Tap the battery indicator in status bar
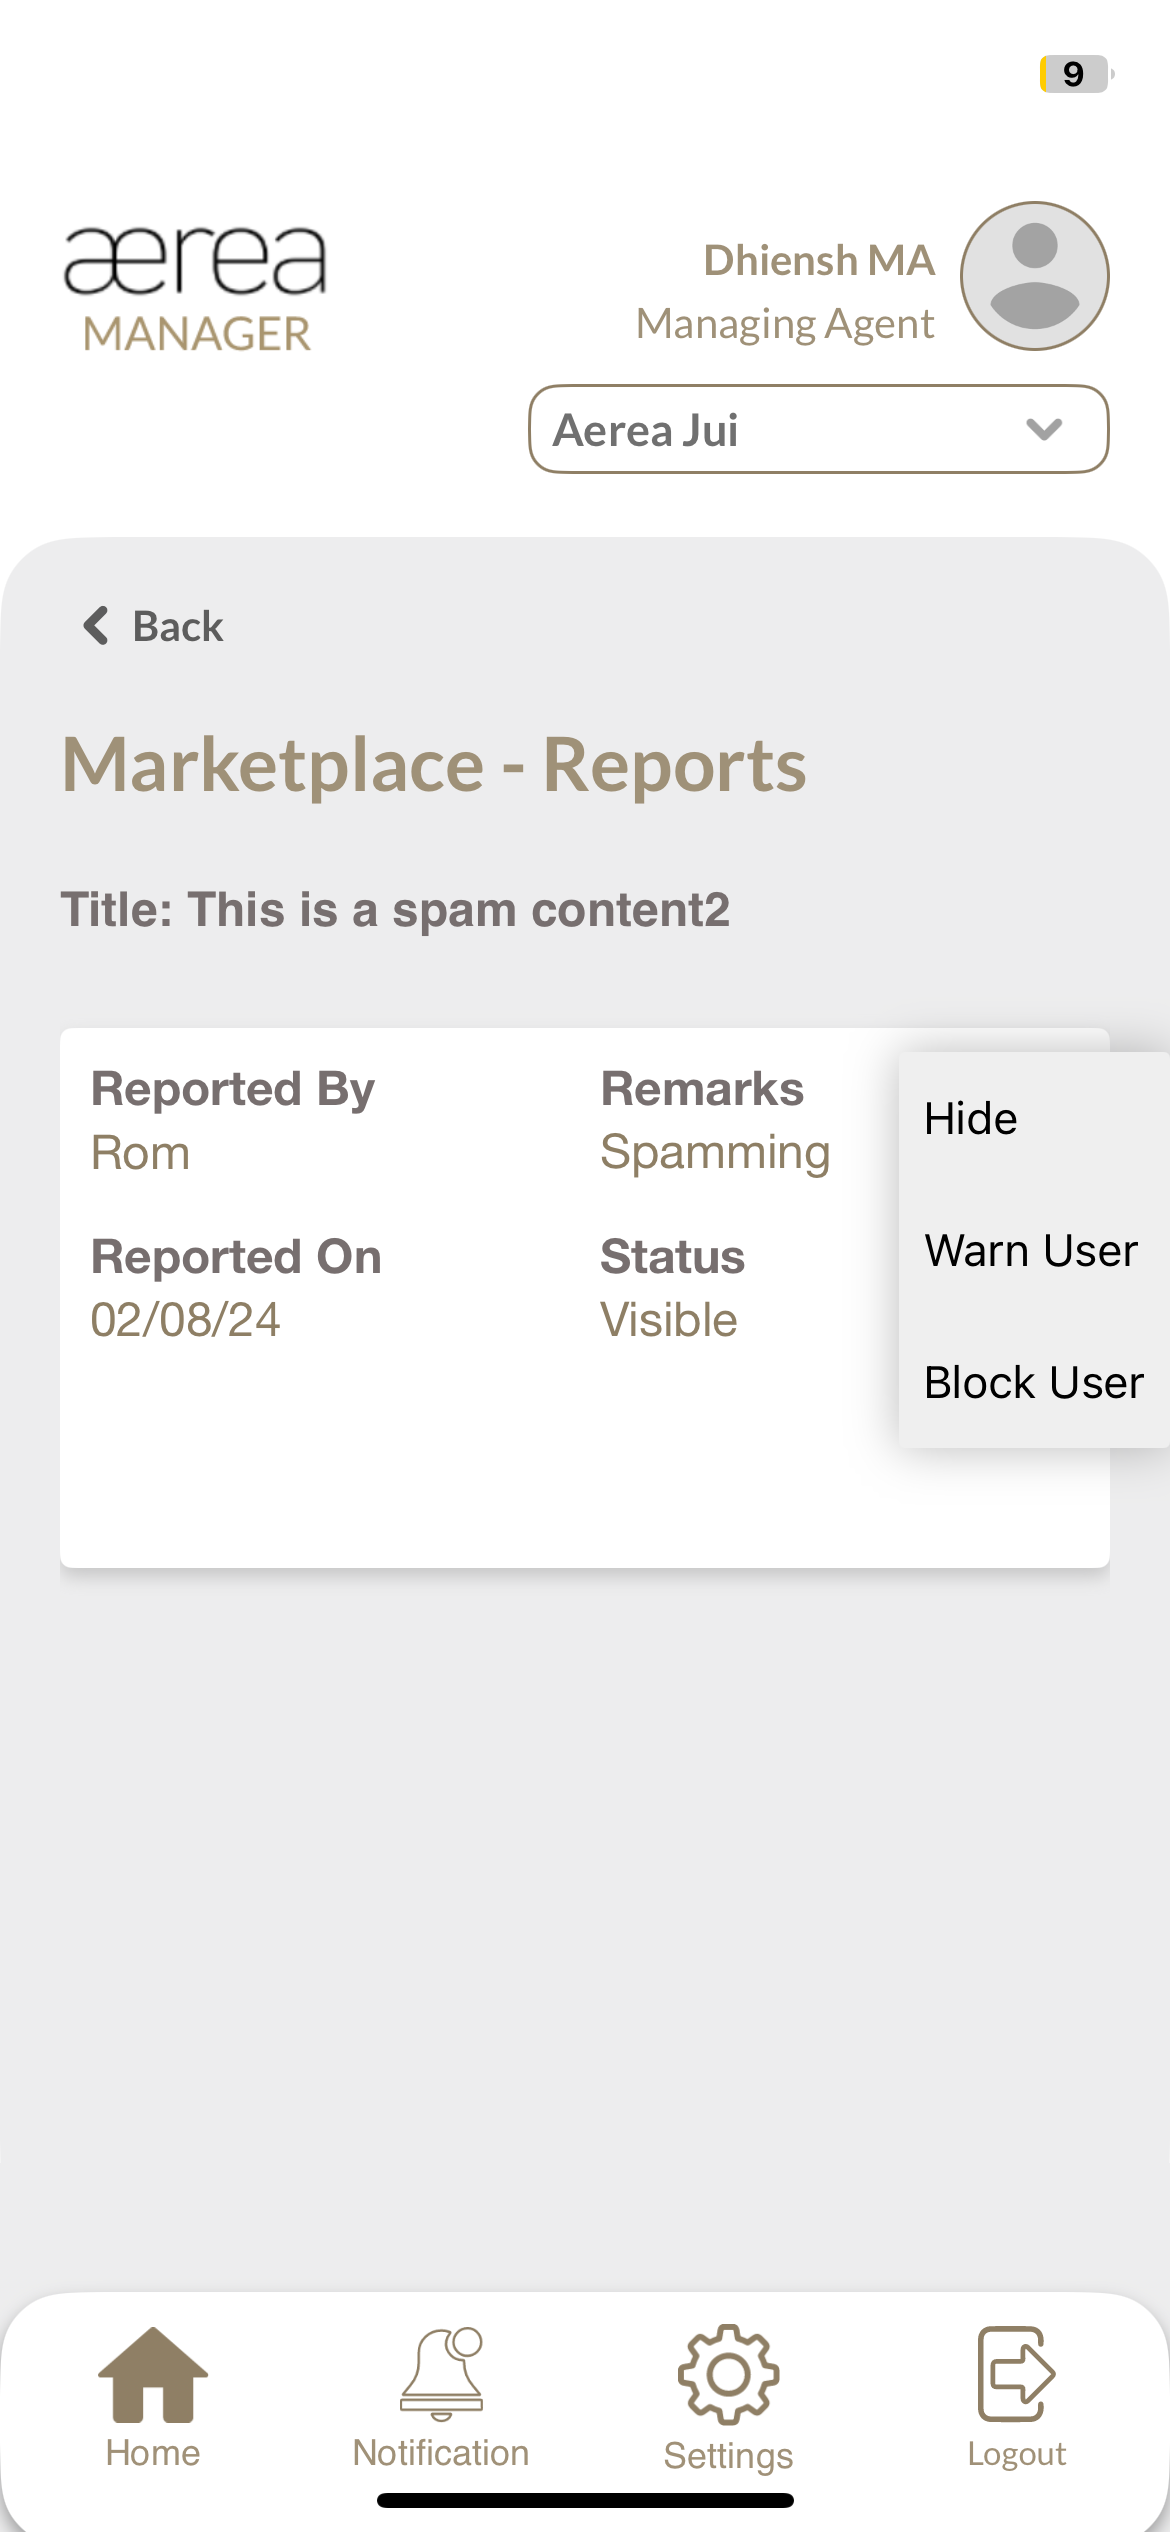This screenshot has width=1170, height=2532. (x=1076, y=74)
